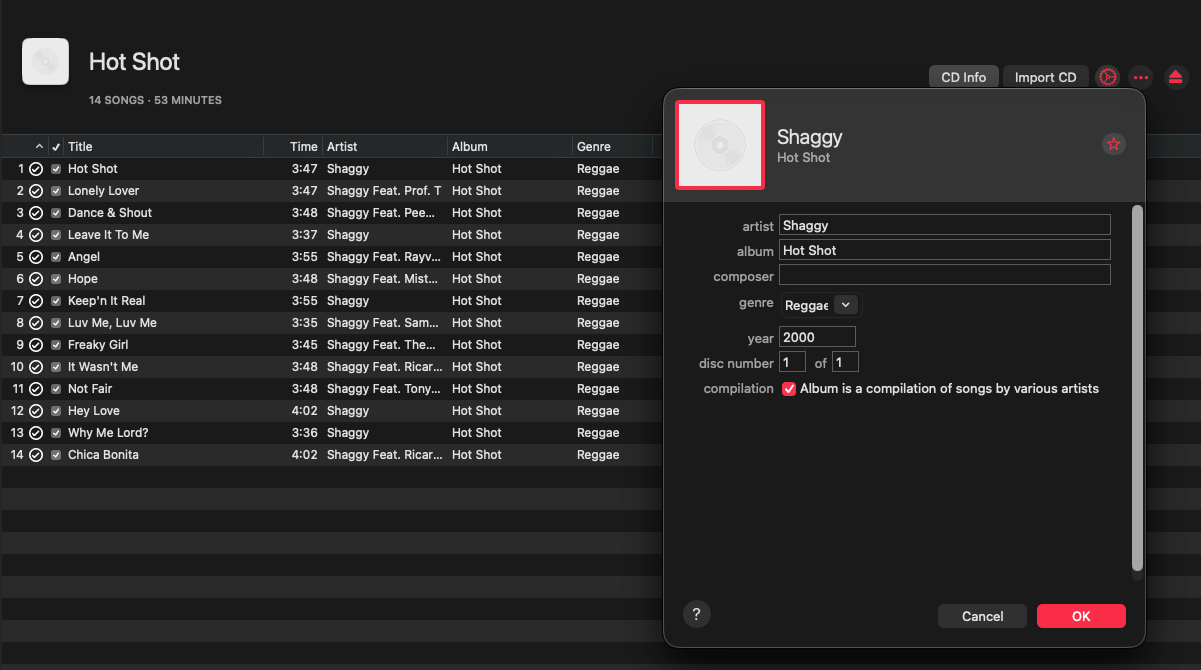Click the CD settings gear icon
This screenshot has width=1201, height=670.
(1107, 77)
